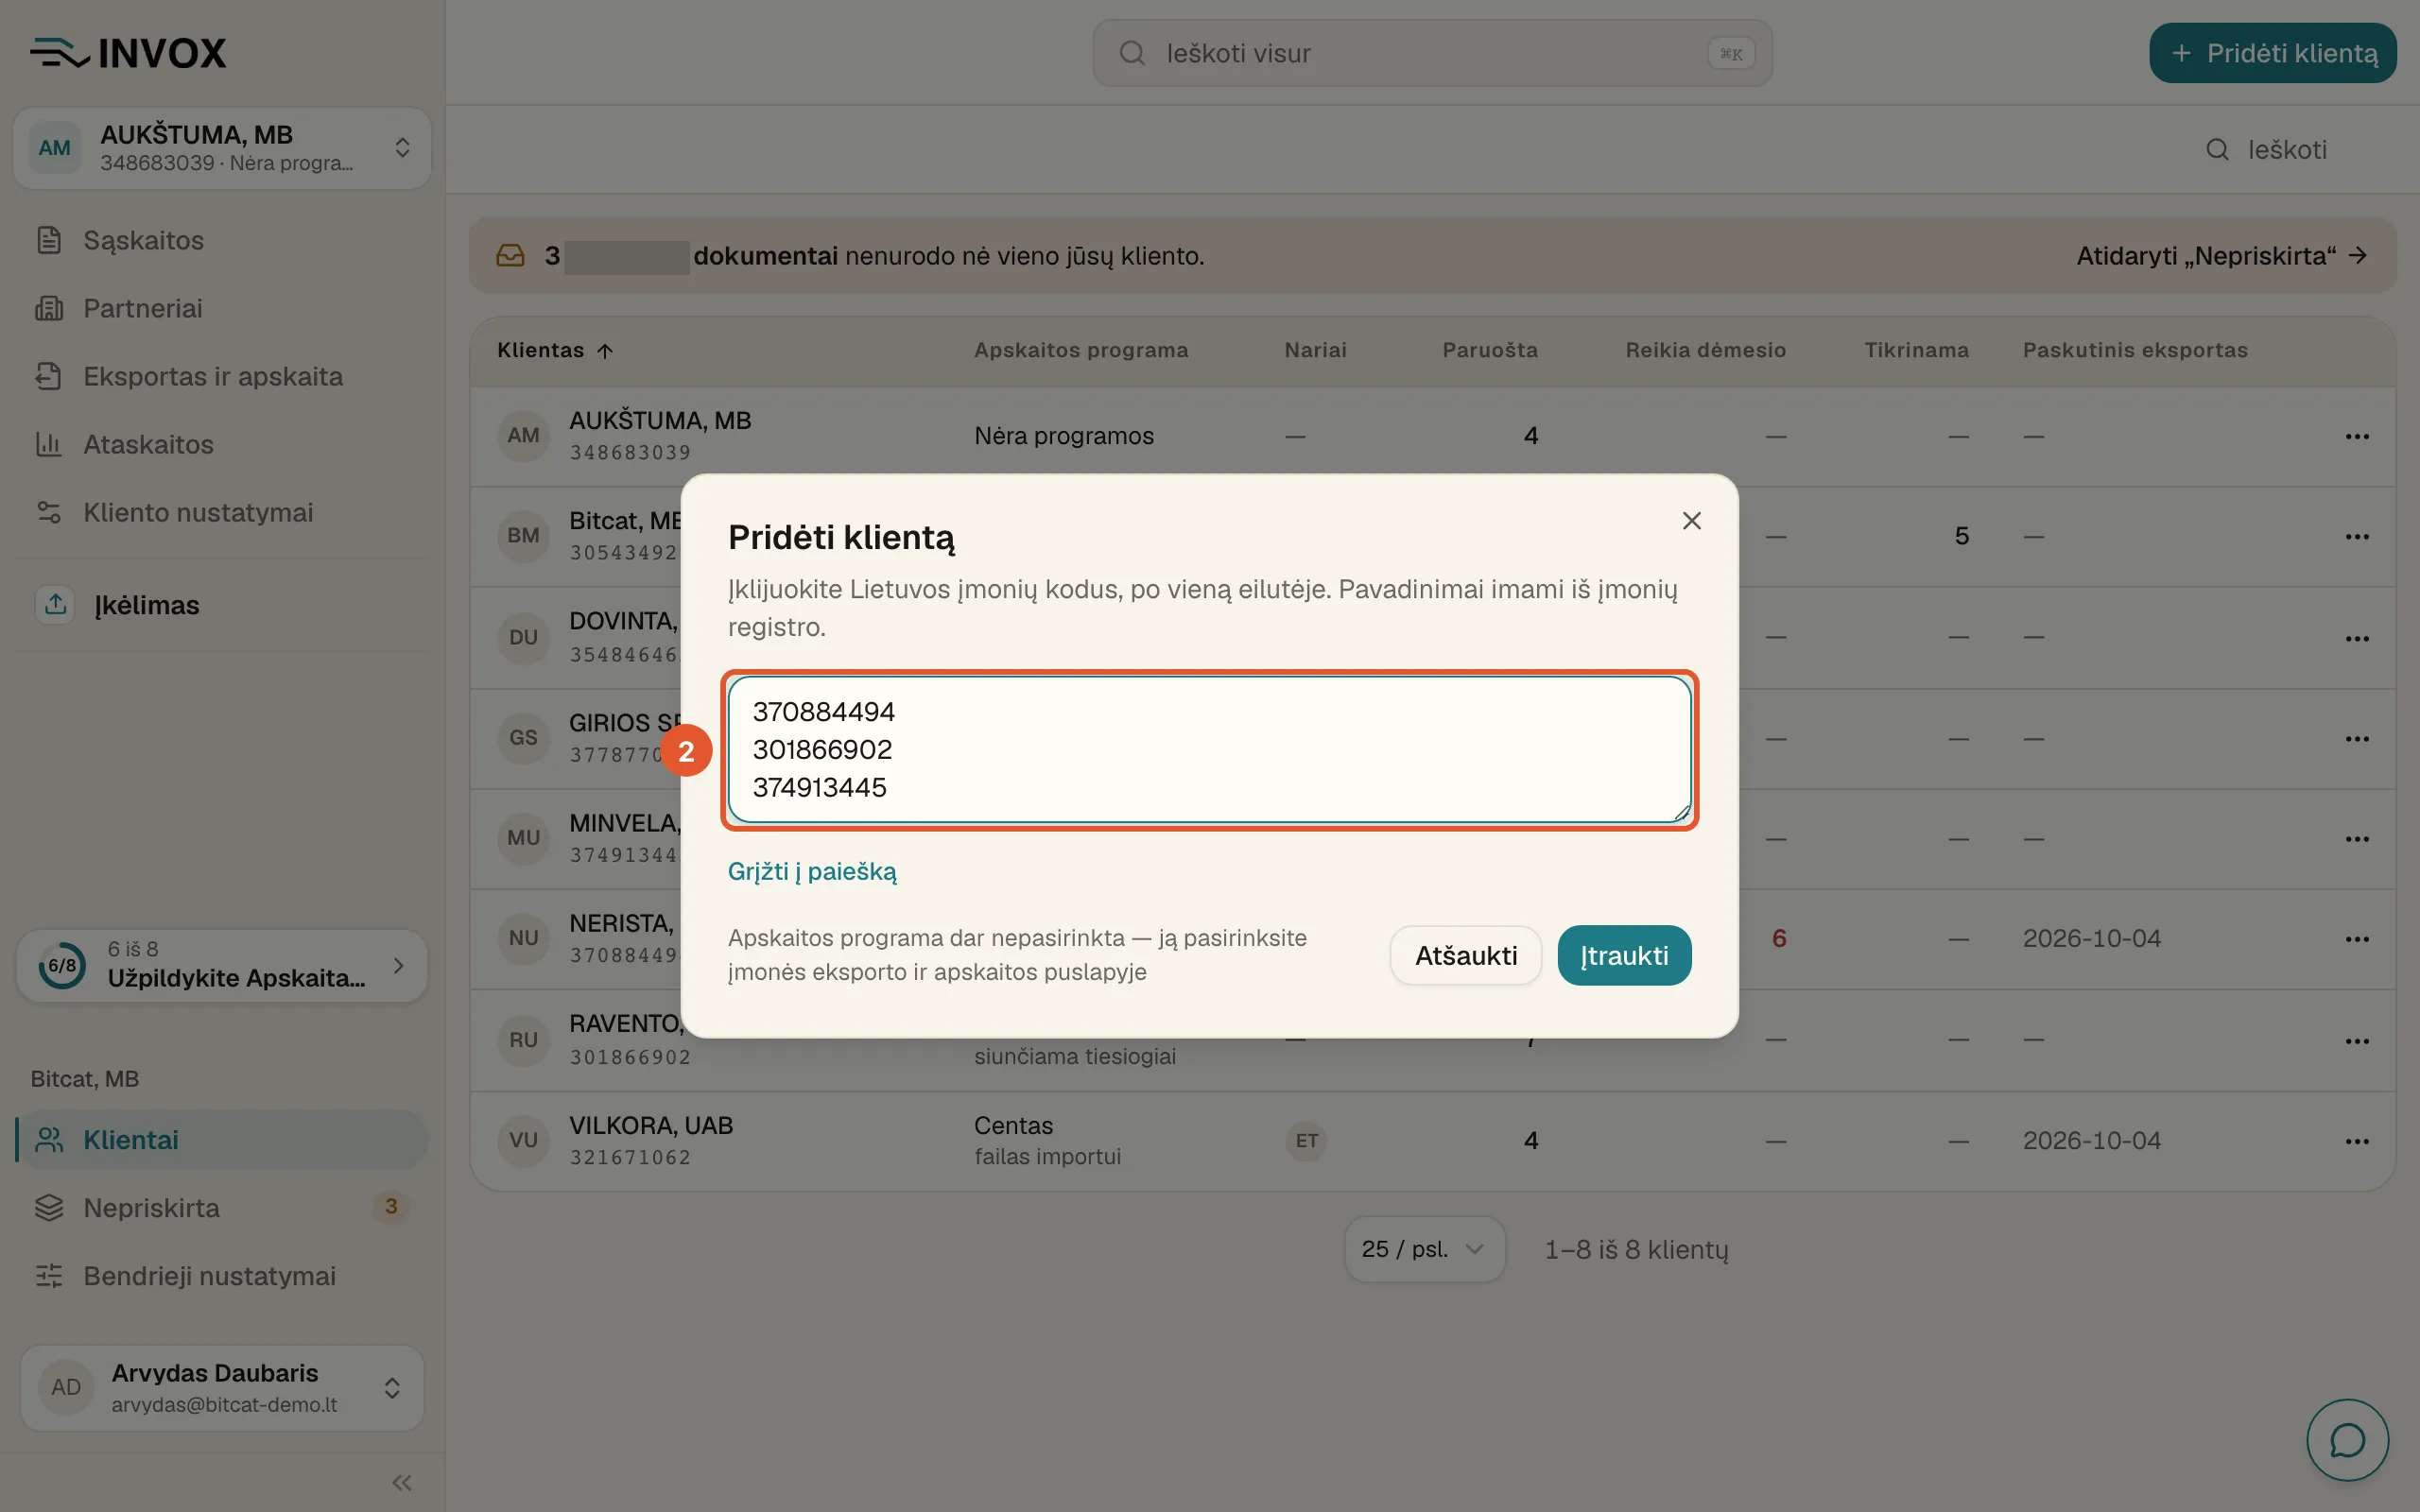This screenshot has height=1512, width=2420.
Task: Click the ET member badge in VILKORA row
Action: pyautogui.click(x=1306, y=1140)
